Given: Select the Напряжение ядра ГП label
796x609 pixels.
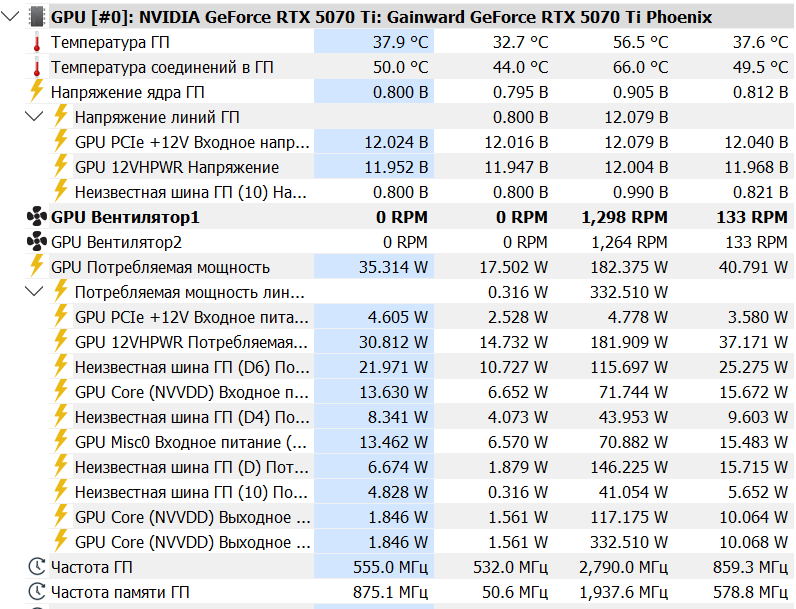Looking at the screenshot, I should coord(127,92).
